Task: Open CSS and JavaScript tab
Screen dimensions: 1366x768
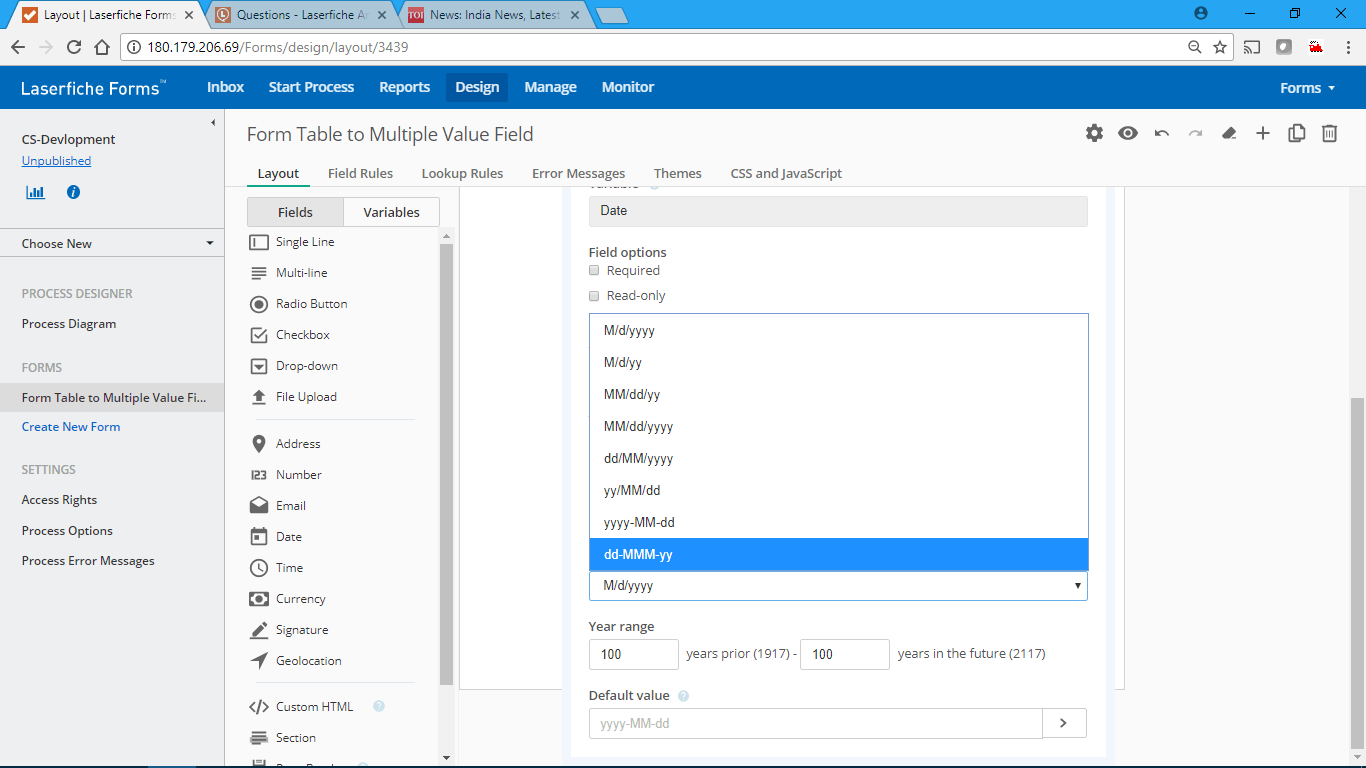Action: 786,173
